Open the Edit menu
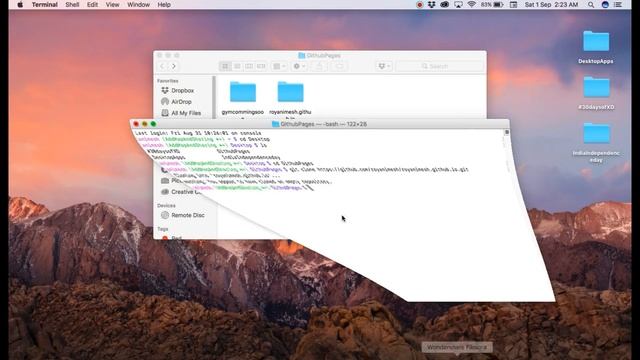Viewport: 640px width, 360px height. click(92, 5)
